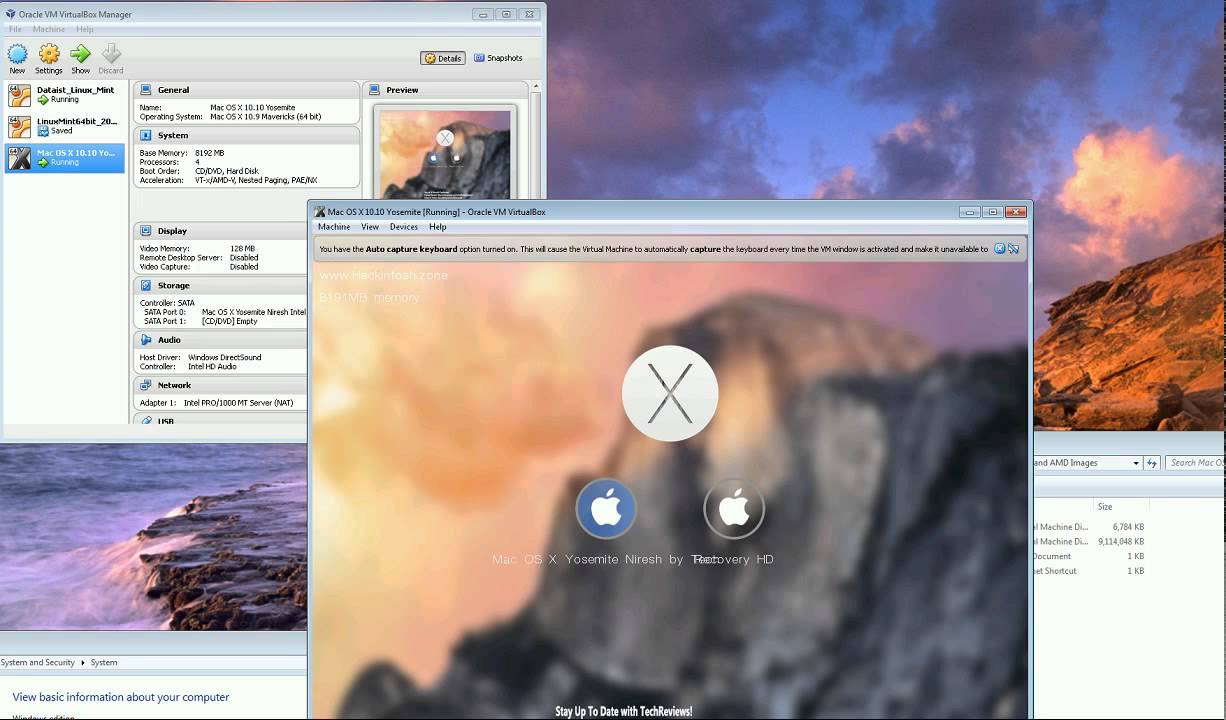Click the New VM toolbar icon
The image size is (1226, 720).
(17, 58)
